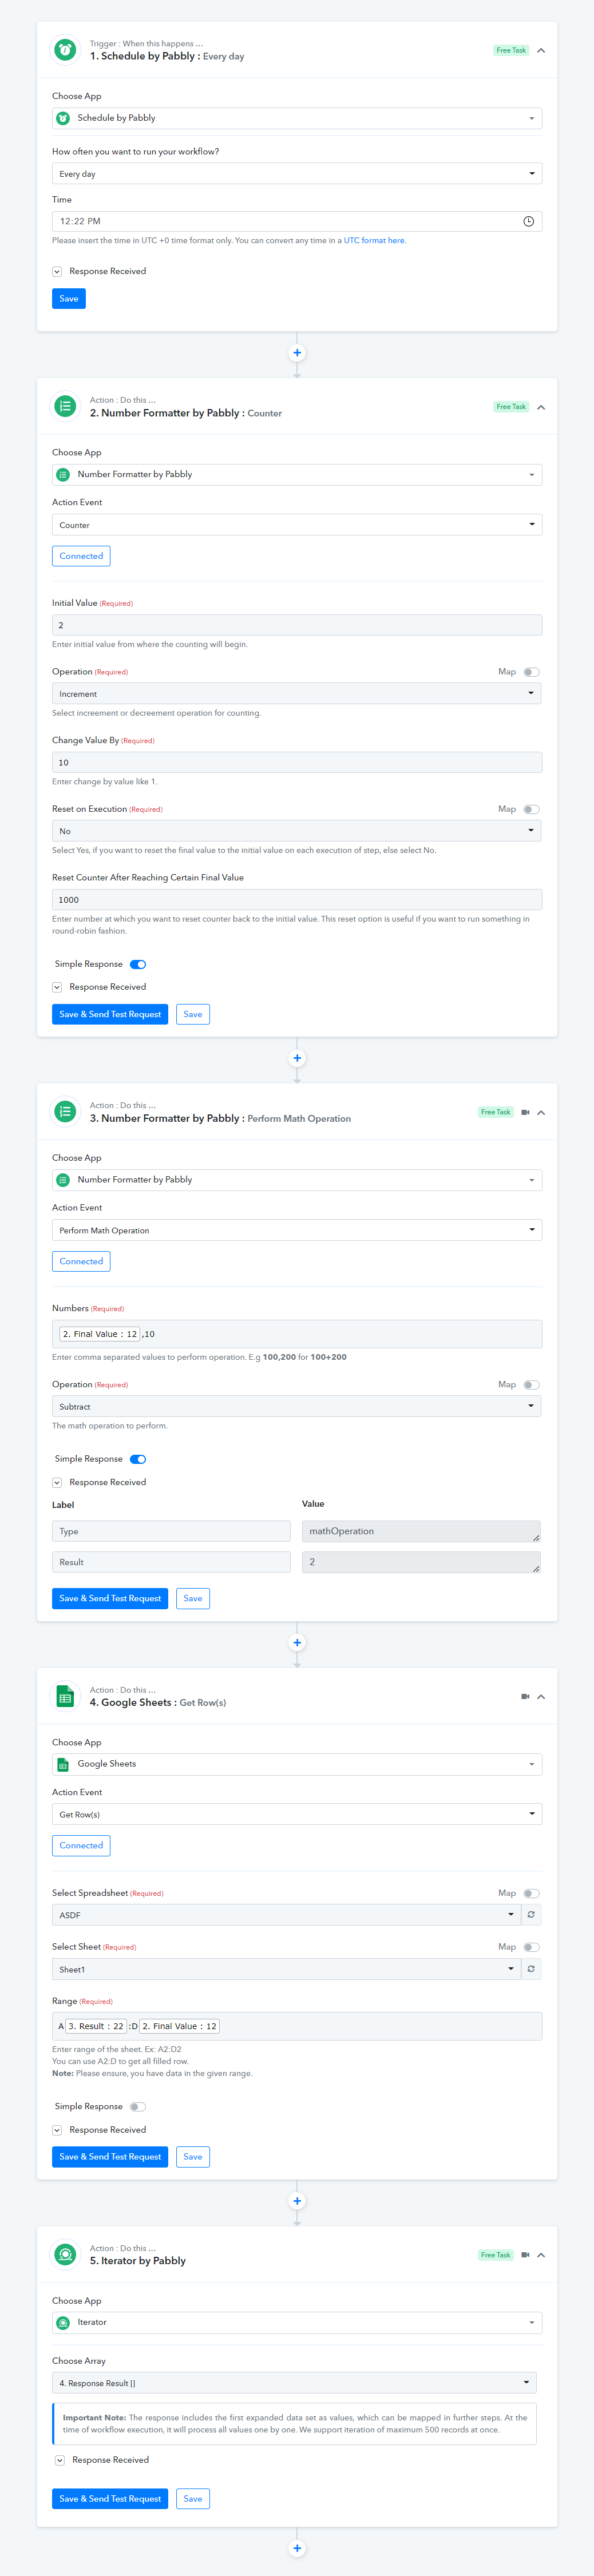This screenshot has height=2576, width=594.
Task: Click the plus icon below step 2
Action: (297, 1058)
